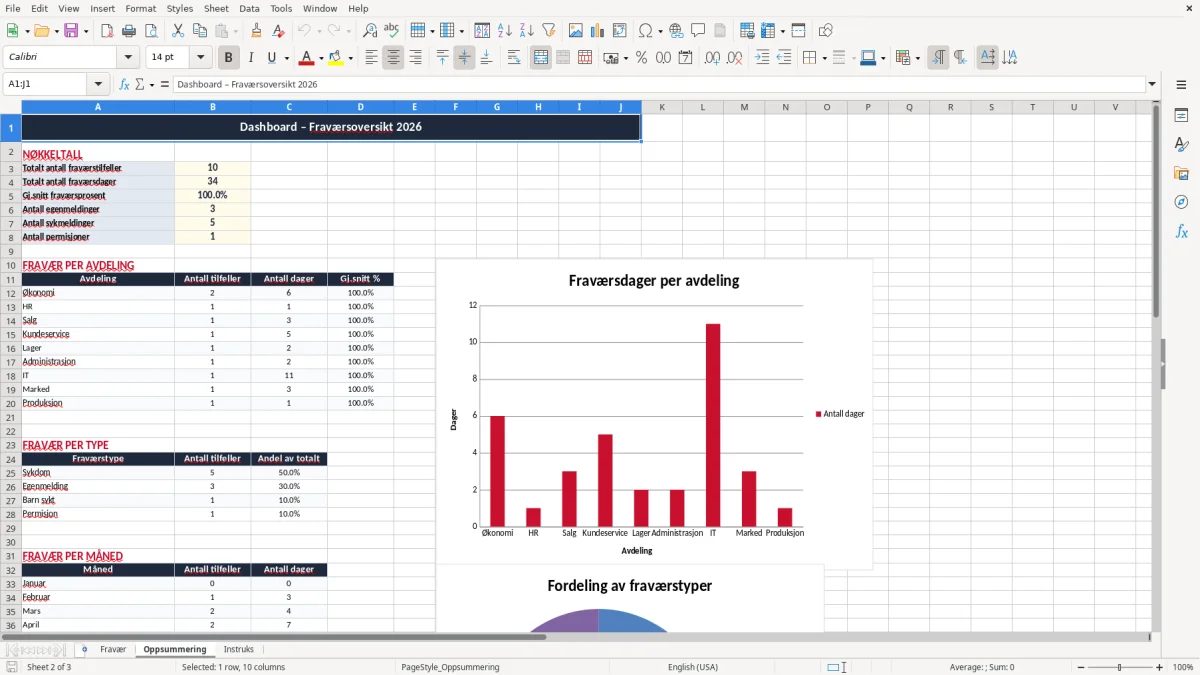Switch to the Instruks sheet tab
This screenshot has width=1200, height=675.
(x=238, y=649)
